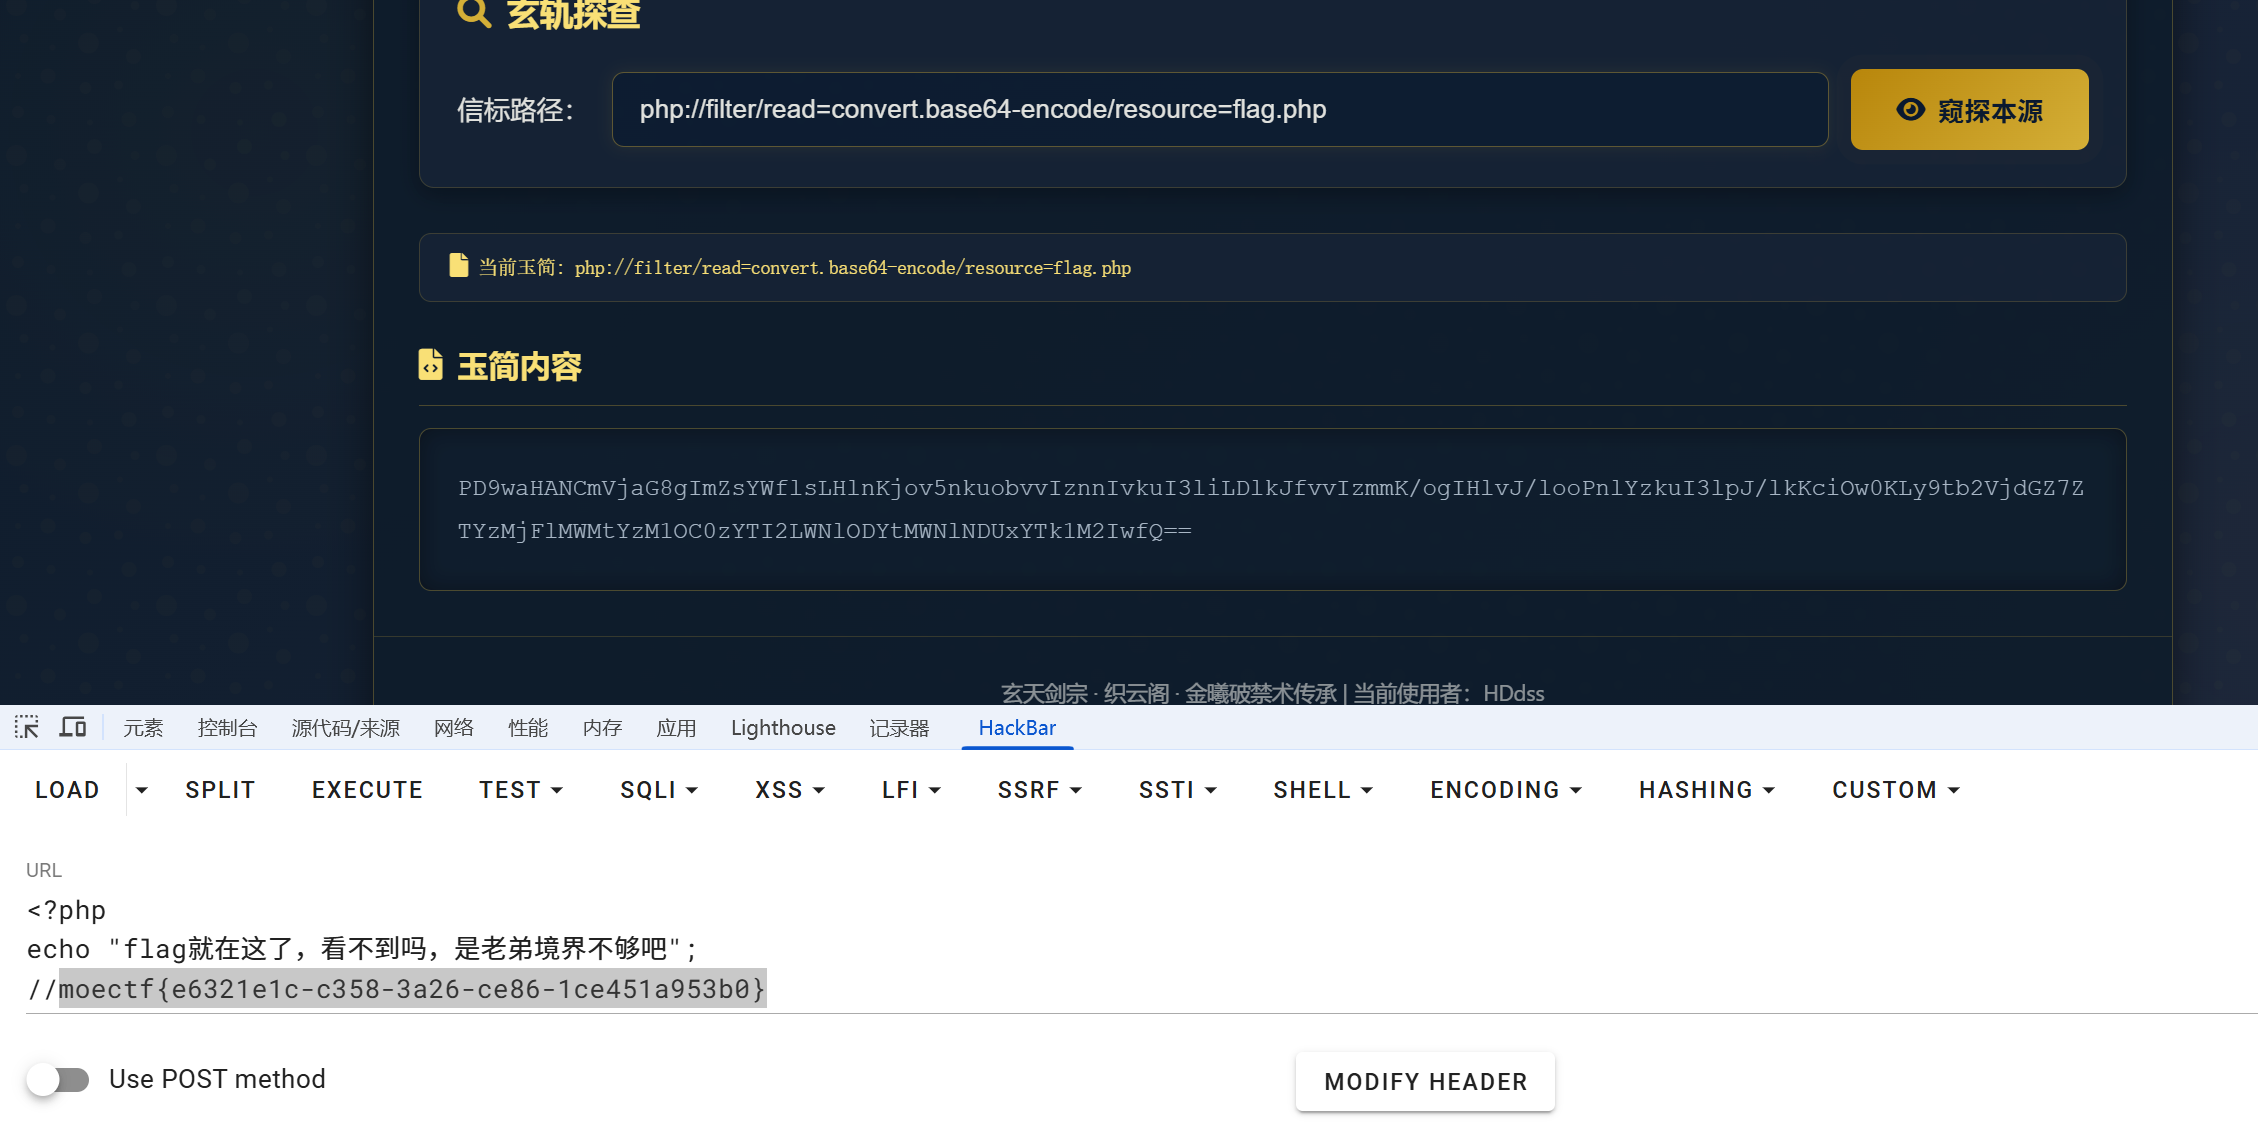Click the MODIFY HEADER button
2258x1122 pixels.
tap(1425, 1082)
